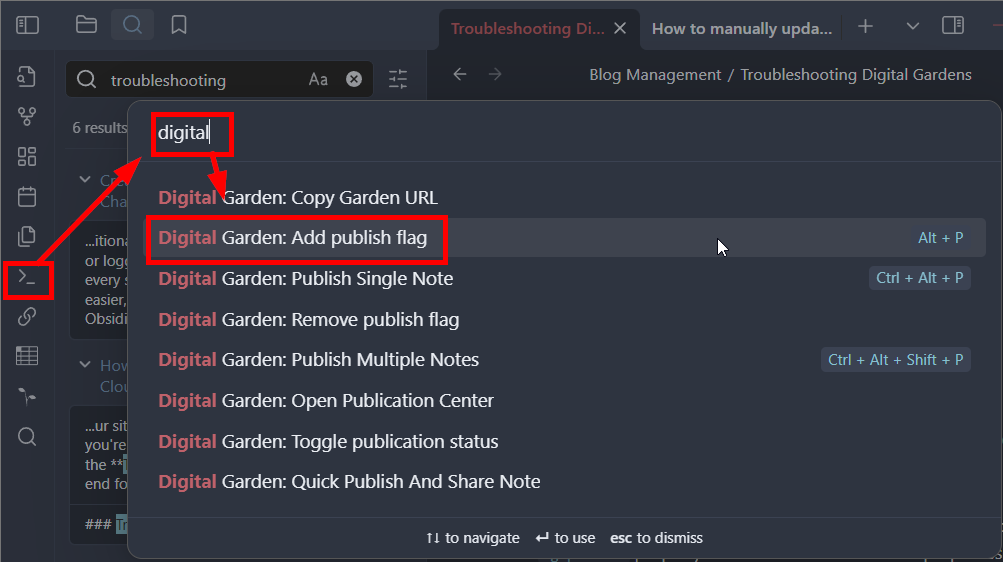Click the chain link icon in the ribbon

click(x=27, y=317)
